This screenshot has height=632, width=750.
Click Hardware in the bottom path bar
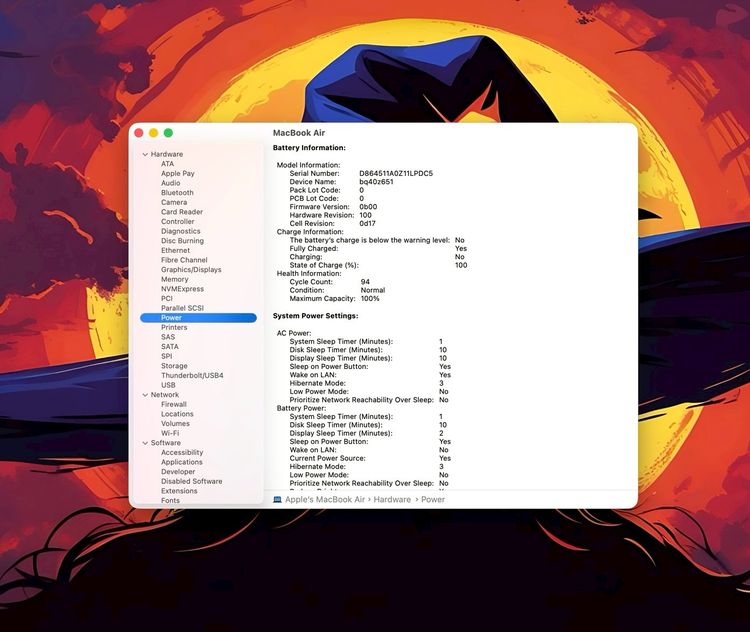click(392, 499)
